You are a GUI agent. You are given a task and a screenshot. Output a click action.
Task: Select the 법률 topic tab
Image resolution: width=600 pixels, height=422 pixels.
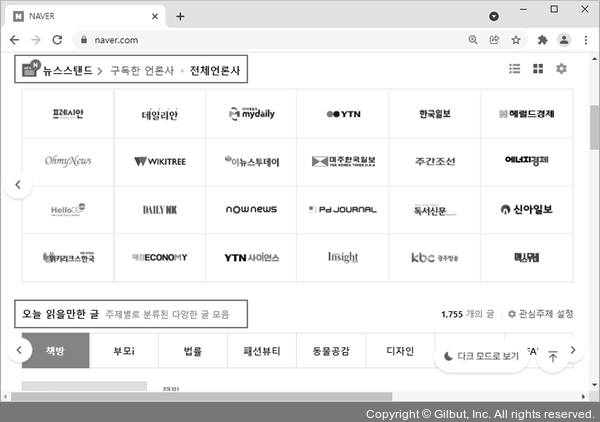coord(193,350)
